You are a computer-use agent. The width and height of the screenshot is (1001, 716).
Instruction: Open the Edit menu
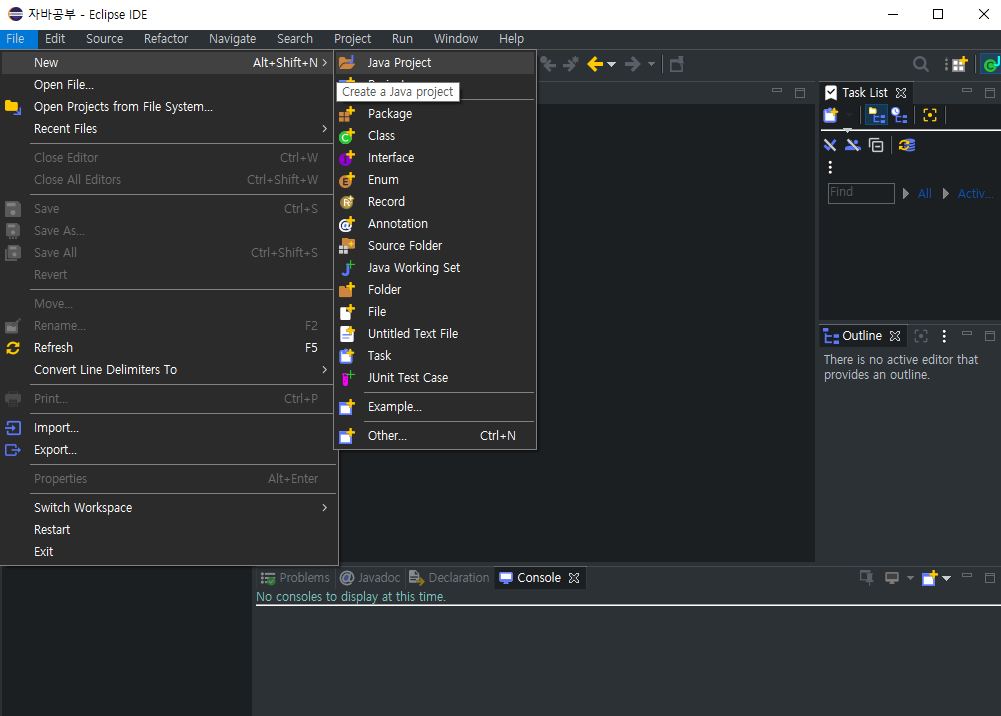[x=55, y=39]
